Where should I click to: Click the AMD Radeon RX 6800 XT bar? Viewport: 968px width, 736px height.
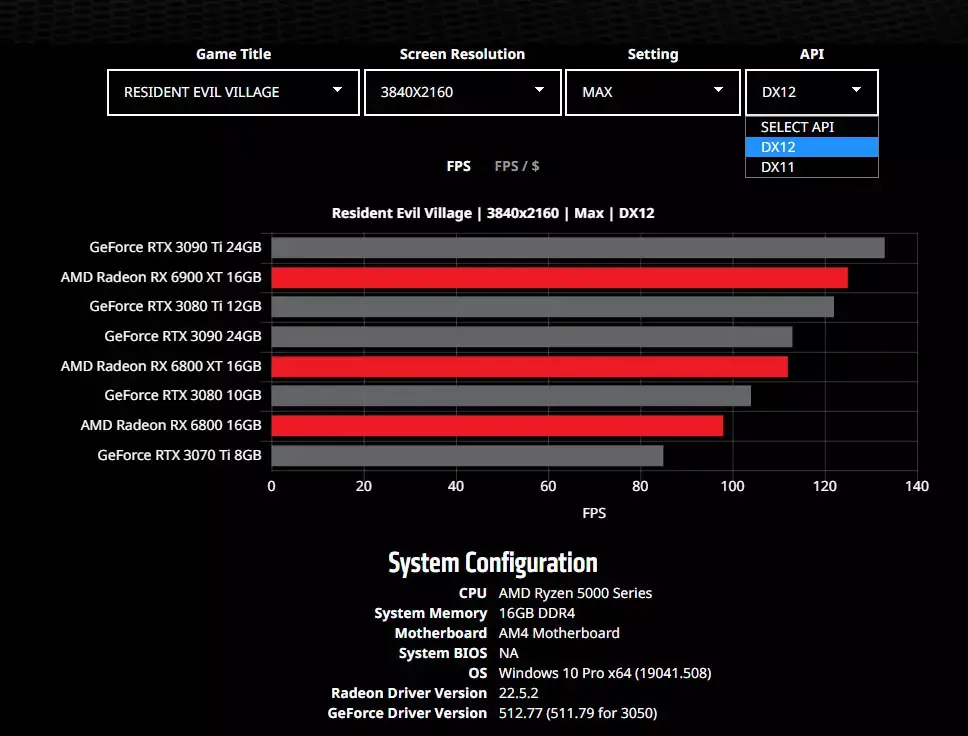point(530,366)
